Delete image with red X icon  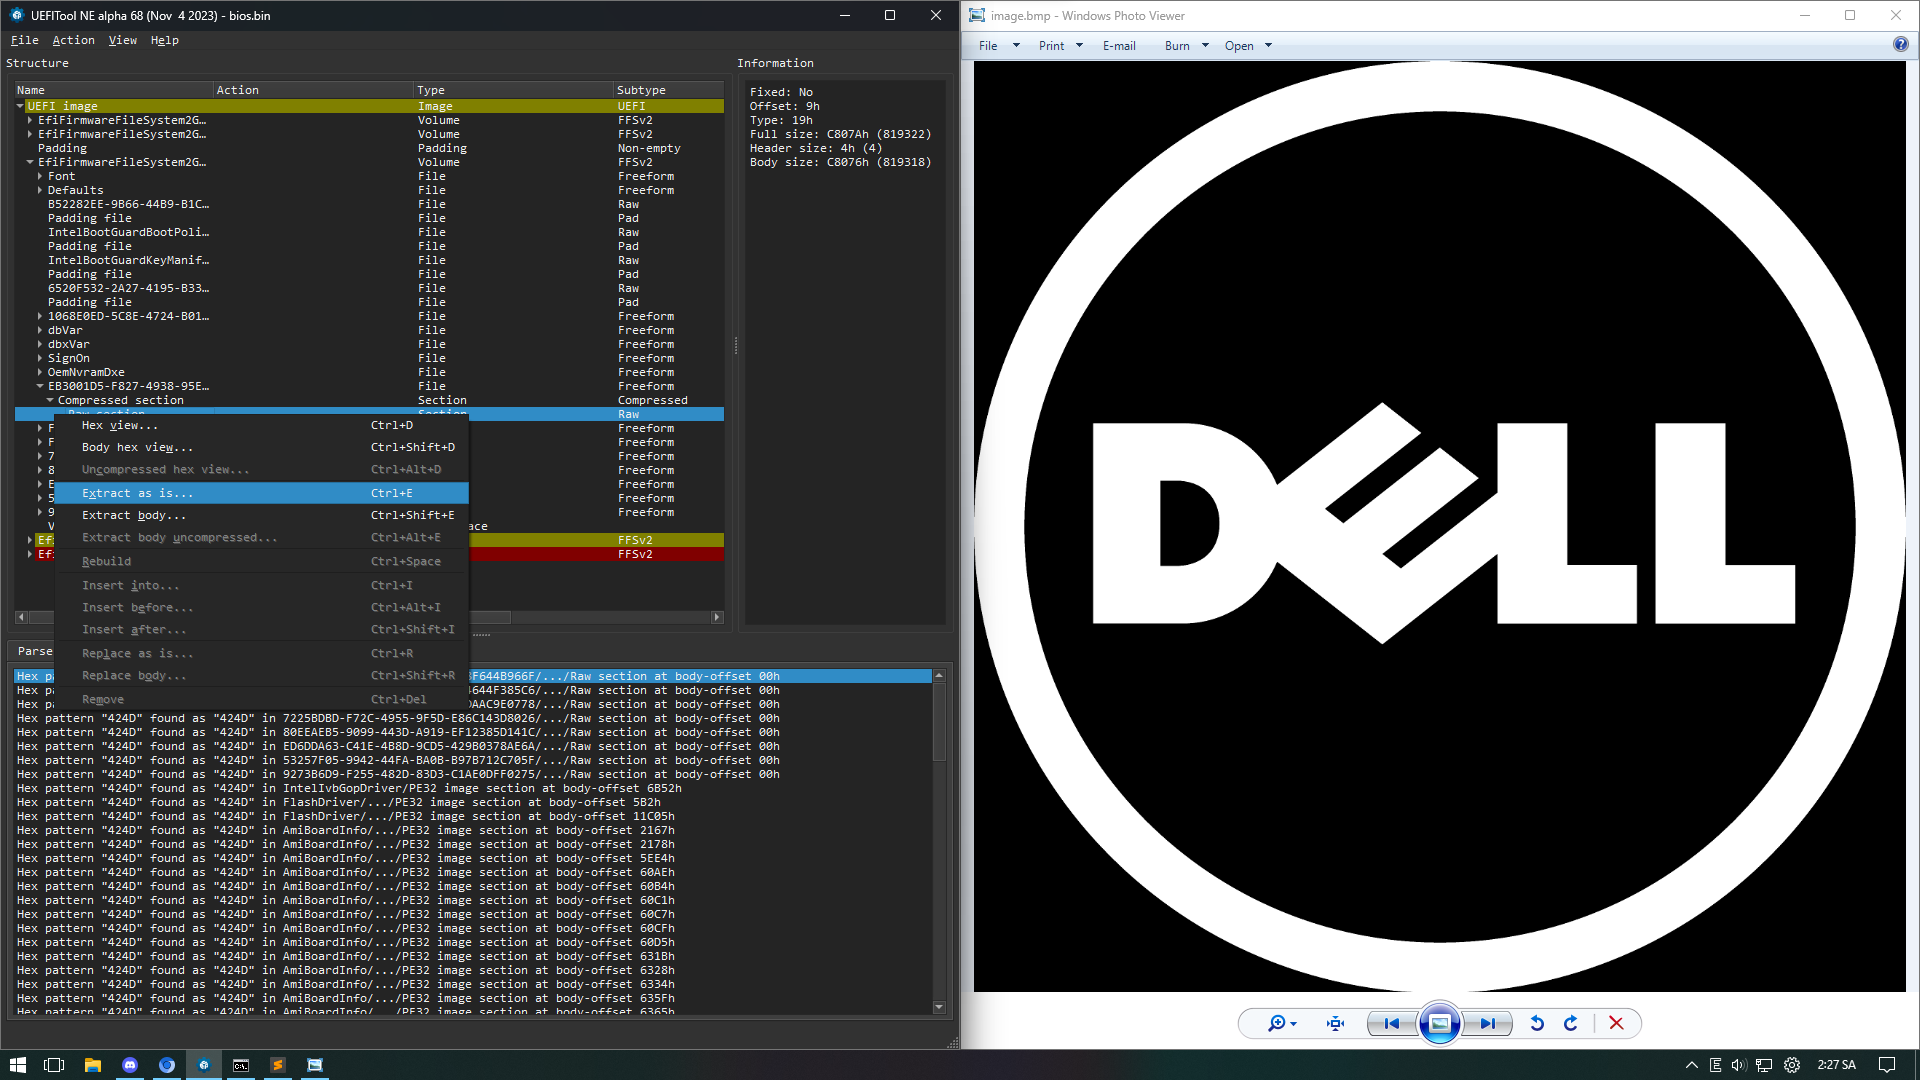(1616, 1023)
